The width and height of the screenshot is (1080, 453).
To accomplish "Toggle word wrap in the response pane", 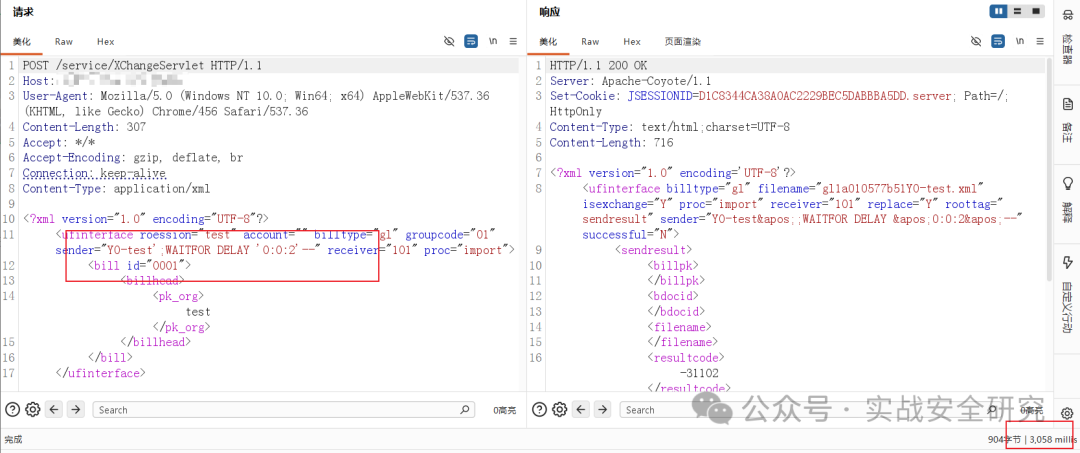I will coord(998,41).
